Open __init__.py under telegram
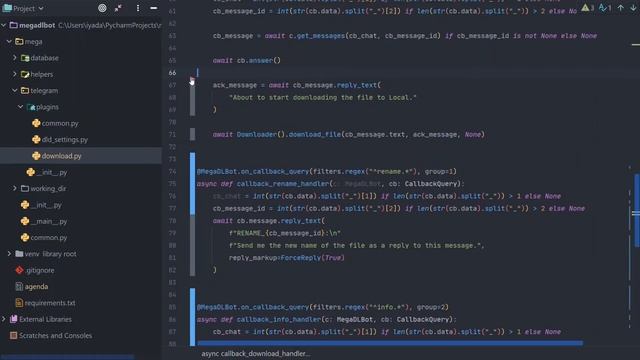 coord(51,172)
